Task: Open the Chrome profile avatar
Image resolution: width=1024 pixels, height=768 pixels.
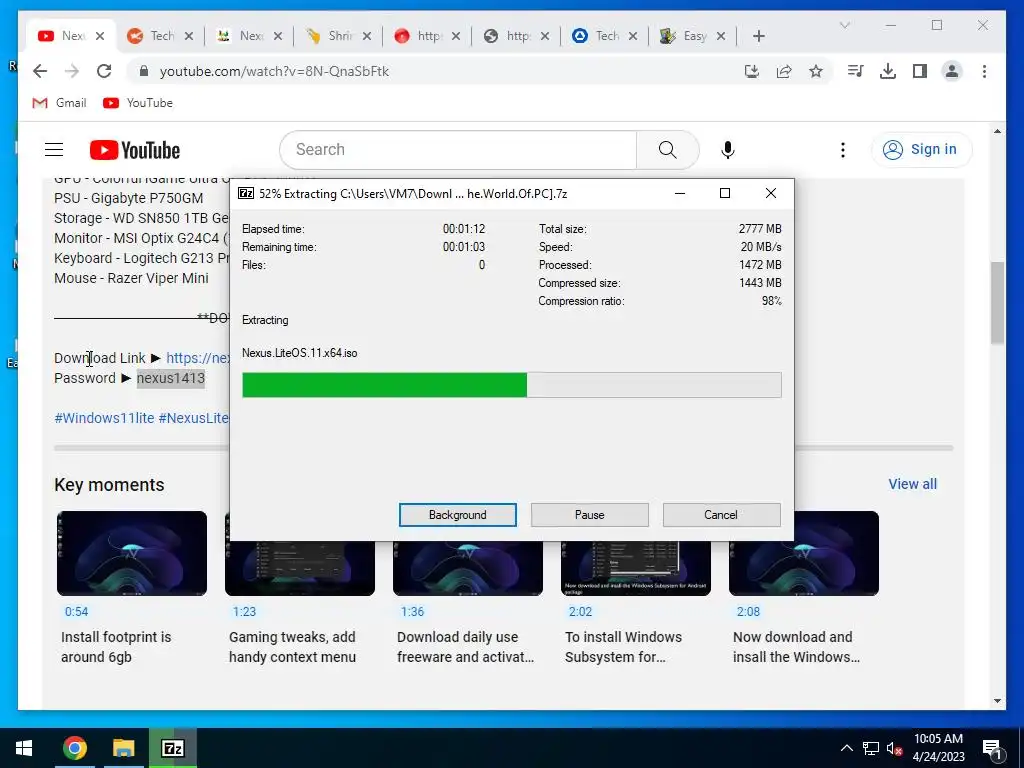Action: (952, 71)
